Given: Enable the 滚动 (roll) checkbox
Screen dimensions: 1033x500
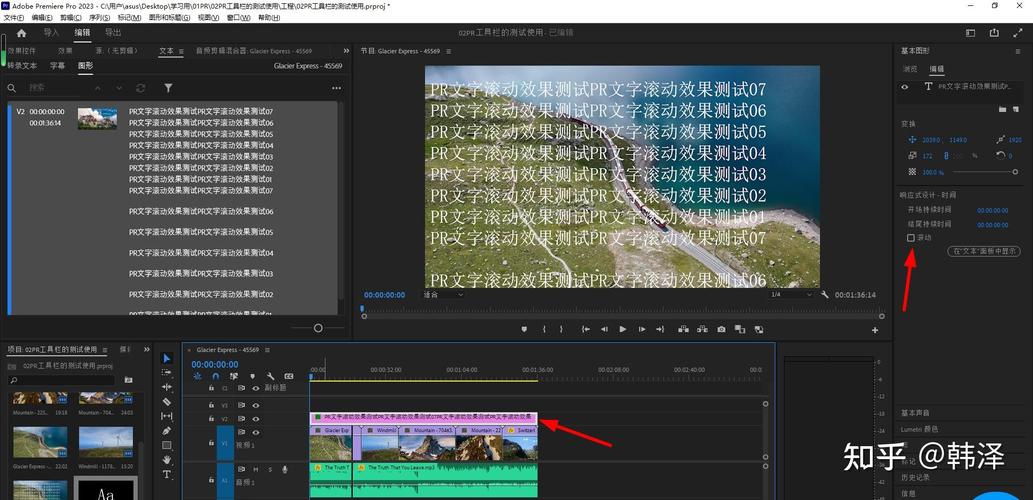Looking at the screenshot, I should pos(911,238).
